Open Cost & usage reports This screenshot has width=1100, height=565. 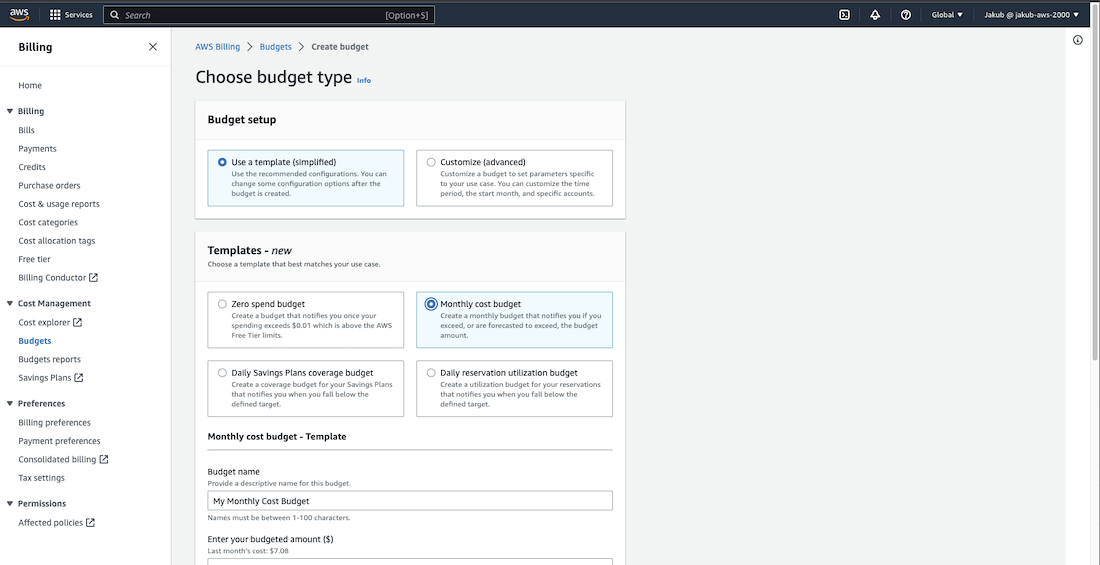click(59, 204)
